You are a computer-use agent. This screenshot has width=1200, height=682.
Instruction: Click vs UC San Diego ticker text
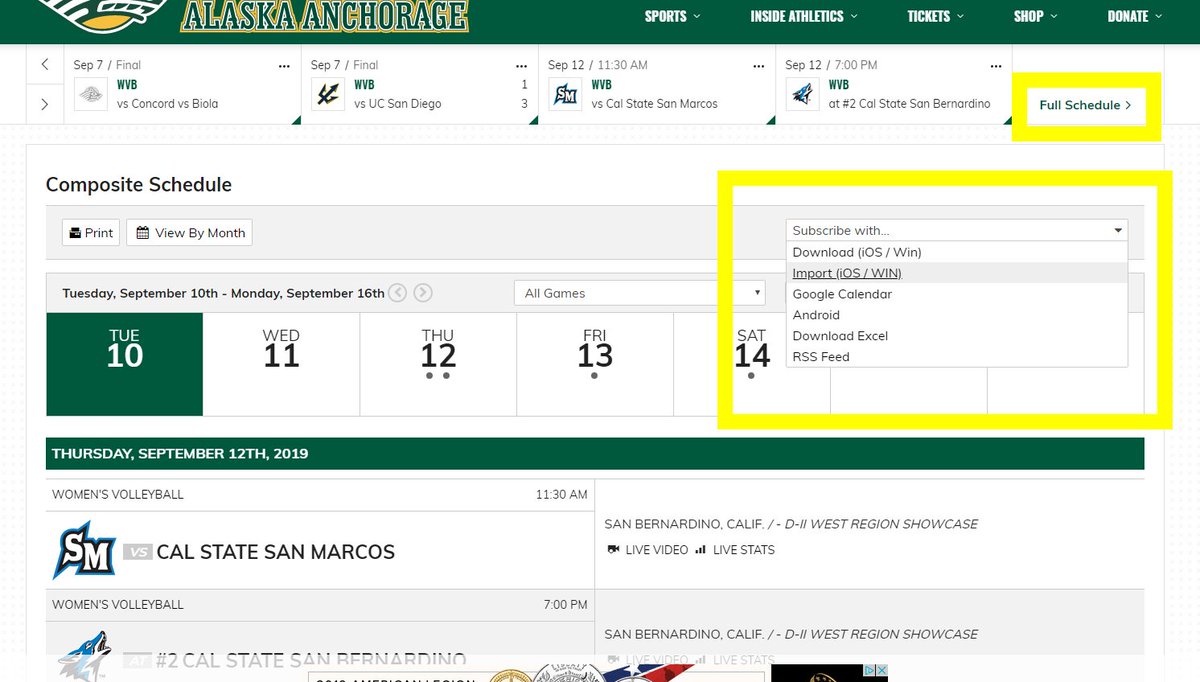397,104
